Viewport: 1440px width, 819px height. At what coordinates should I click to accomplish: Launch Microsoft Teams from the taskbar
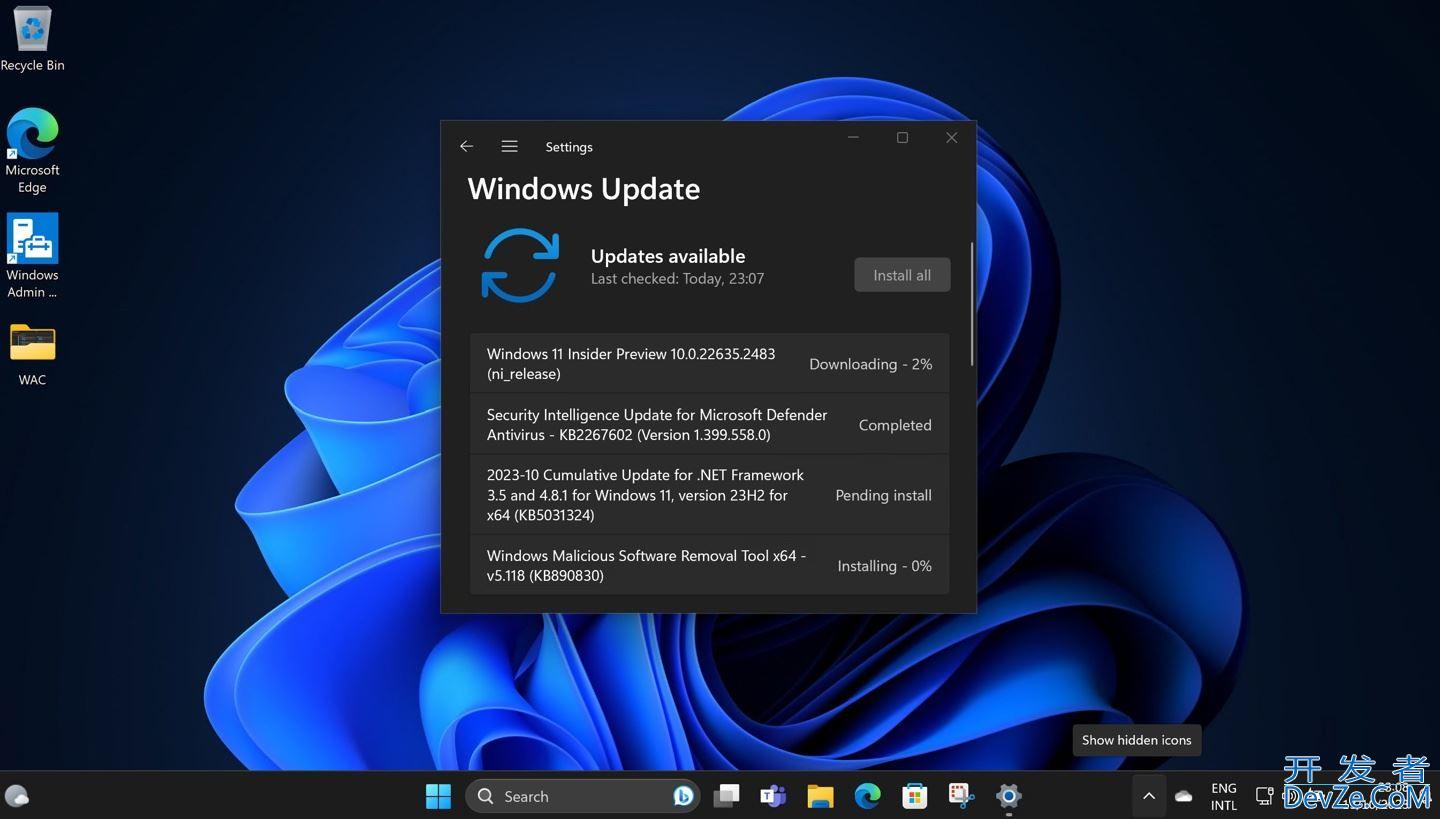(773, 796)
